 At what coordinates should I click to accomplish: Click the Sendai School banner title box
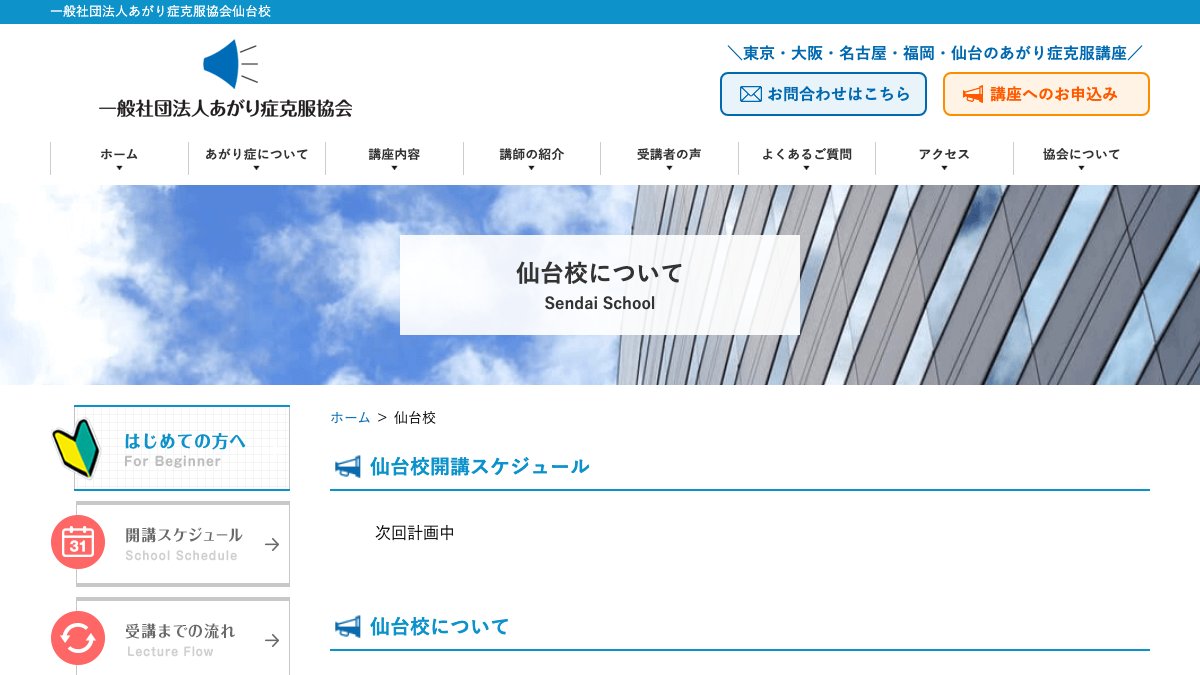(600, 285)
